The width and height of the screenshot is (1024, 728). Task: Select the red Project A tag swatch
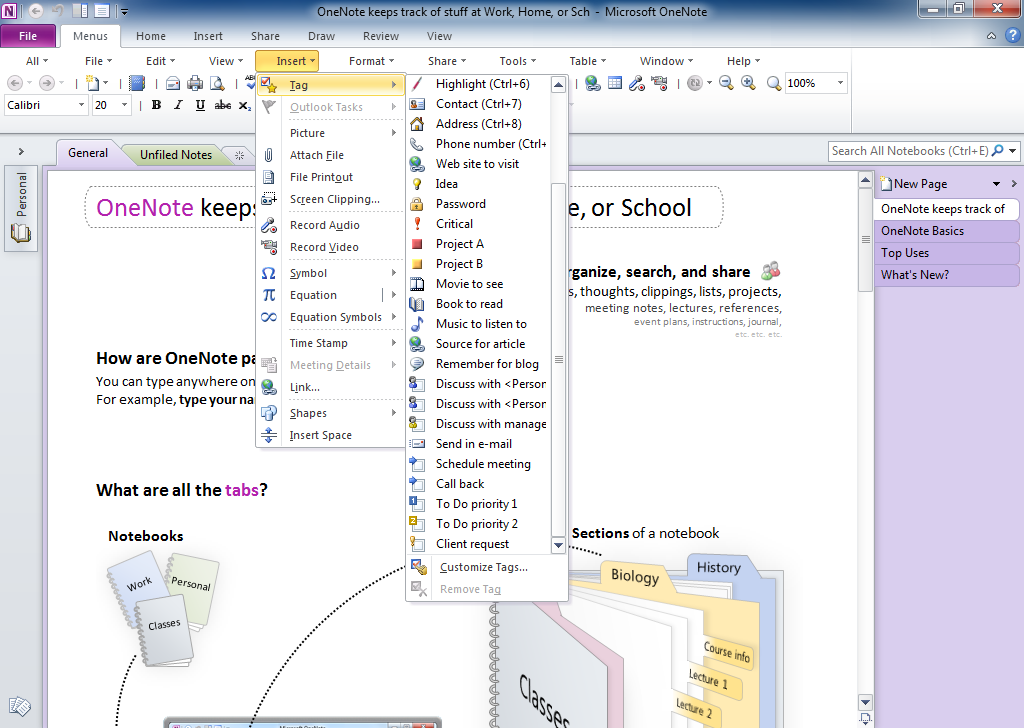click(x=417, y=244)
